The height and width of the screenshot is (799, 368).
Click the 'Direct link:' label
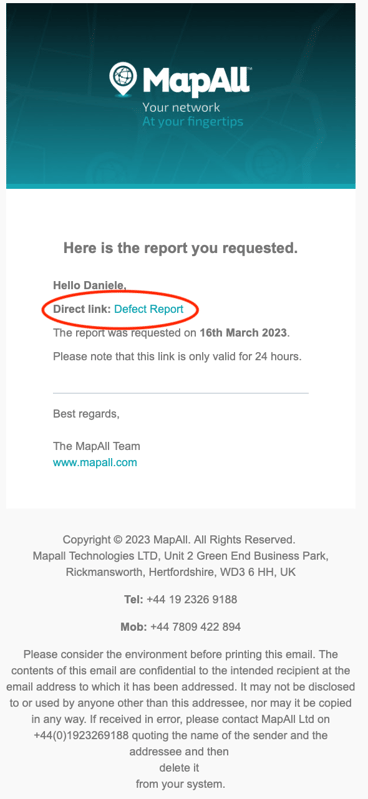pos(82,309)
